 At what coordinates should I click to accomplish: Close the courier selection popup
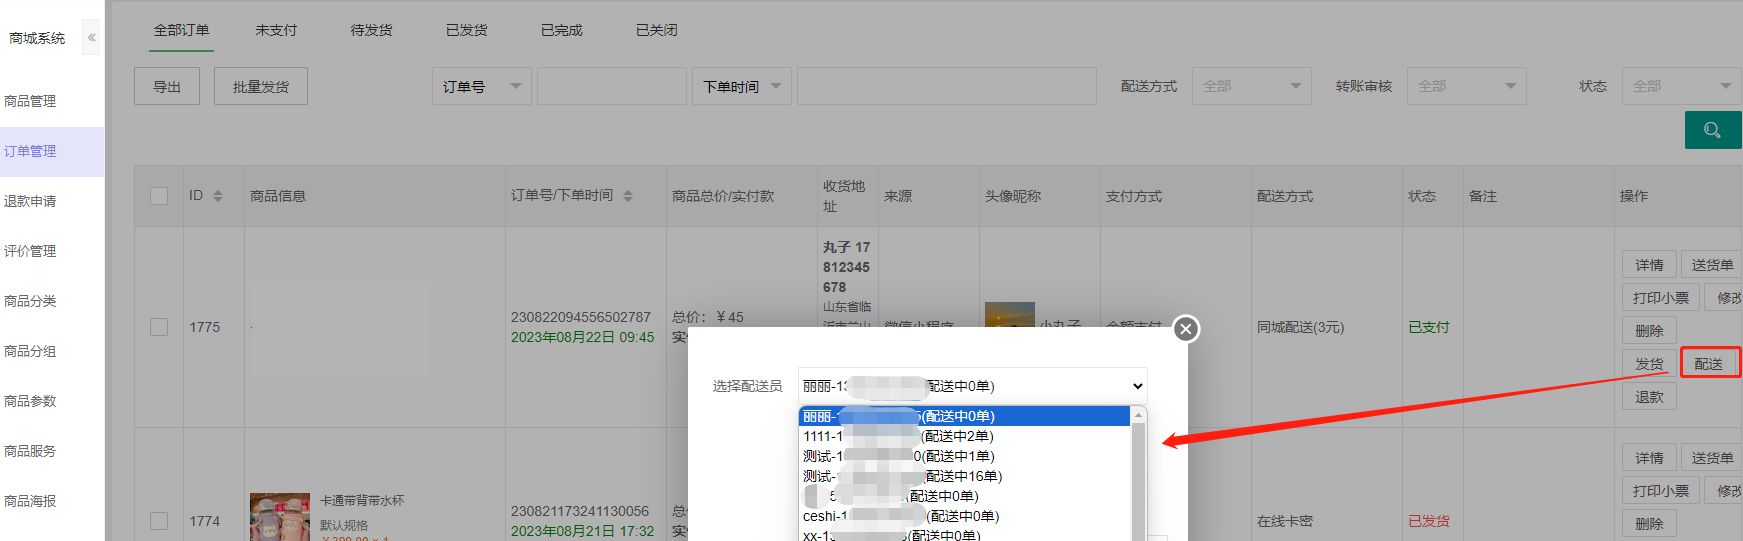[x=1185, y=329]
